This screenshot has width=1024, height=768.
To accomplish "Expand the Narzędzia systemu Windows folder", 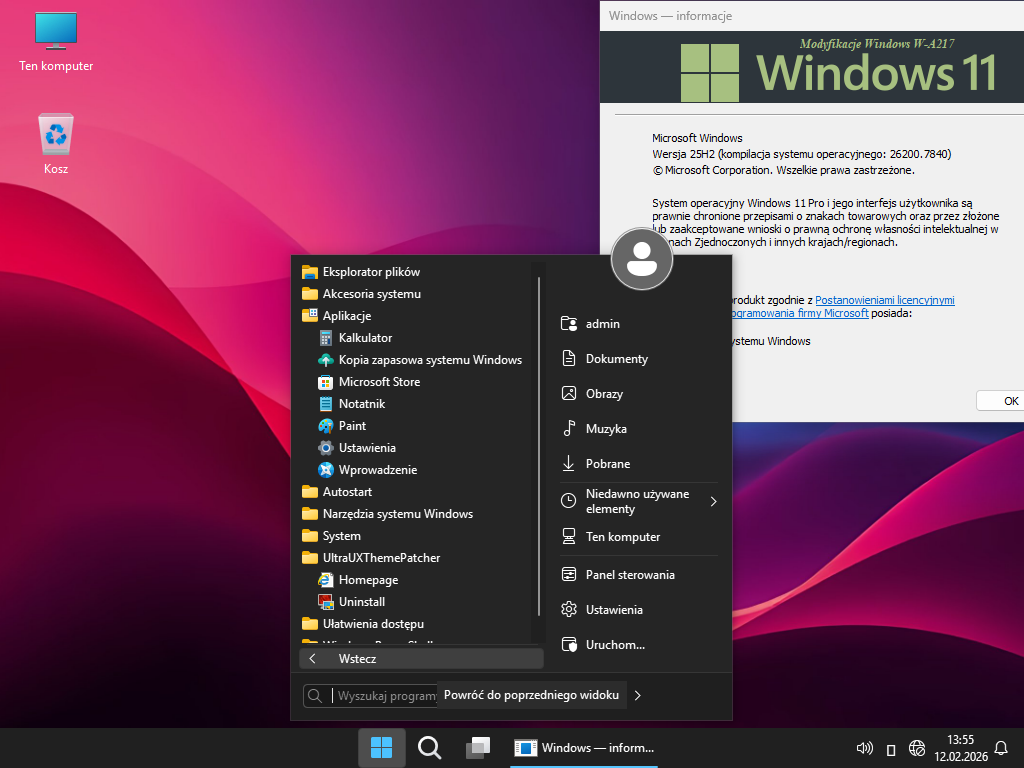I will point(397,514).
